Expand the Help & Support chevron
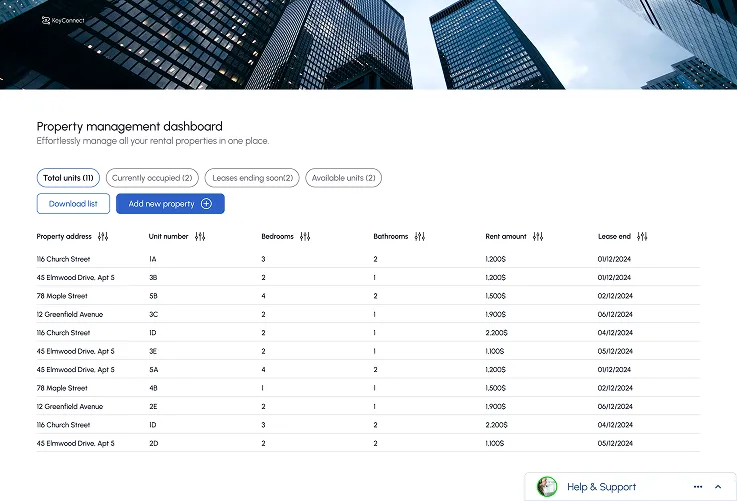The height and width of the screenshot is (501, 737). coord(718,487)
